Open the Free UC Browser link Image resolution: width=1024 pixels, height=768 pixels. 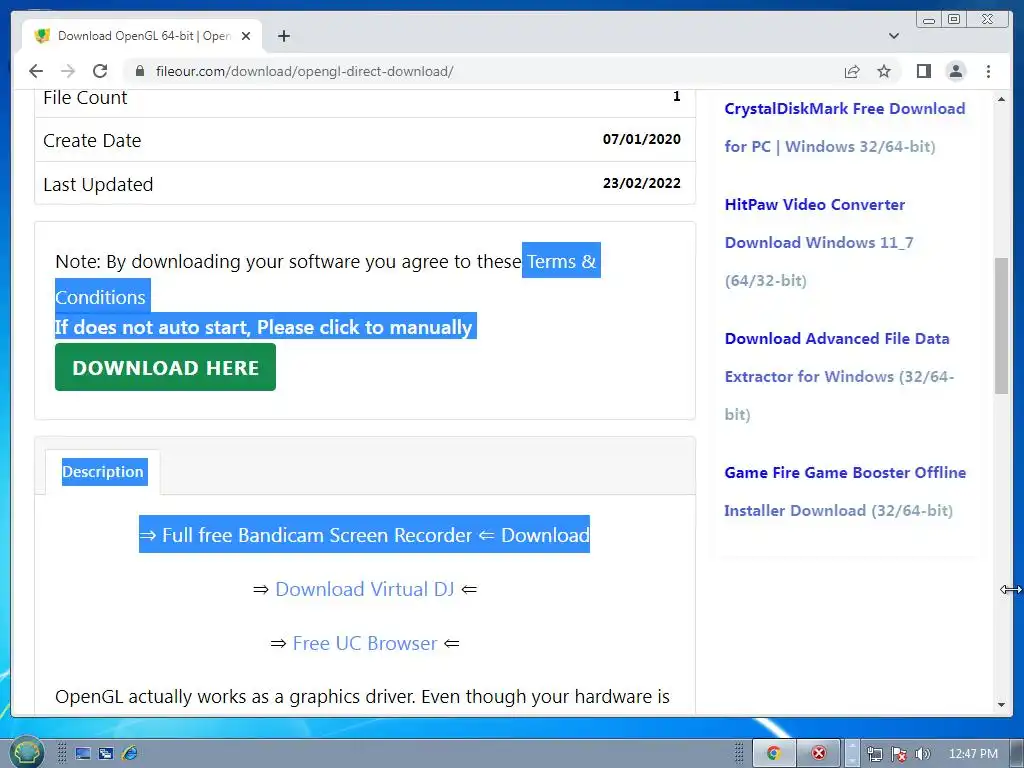click(x=364, y=643)
